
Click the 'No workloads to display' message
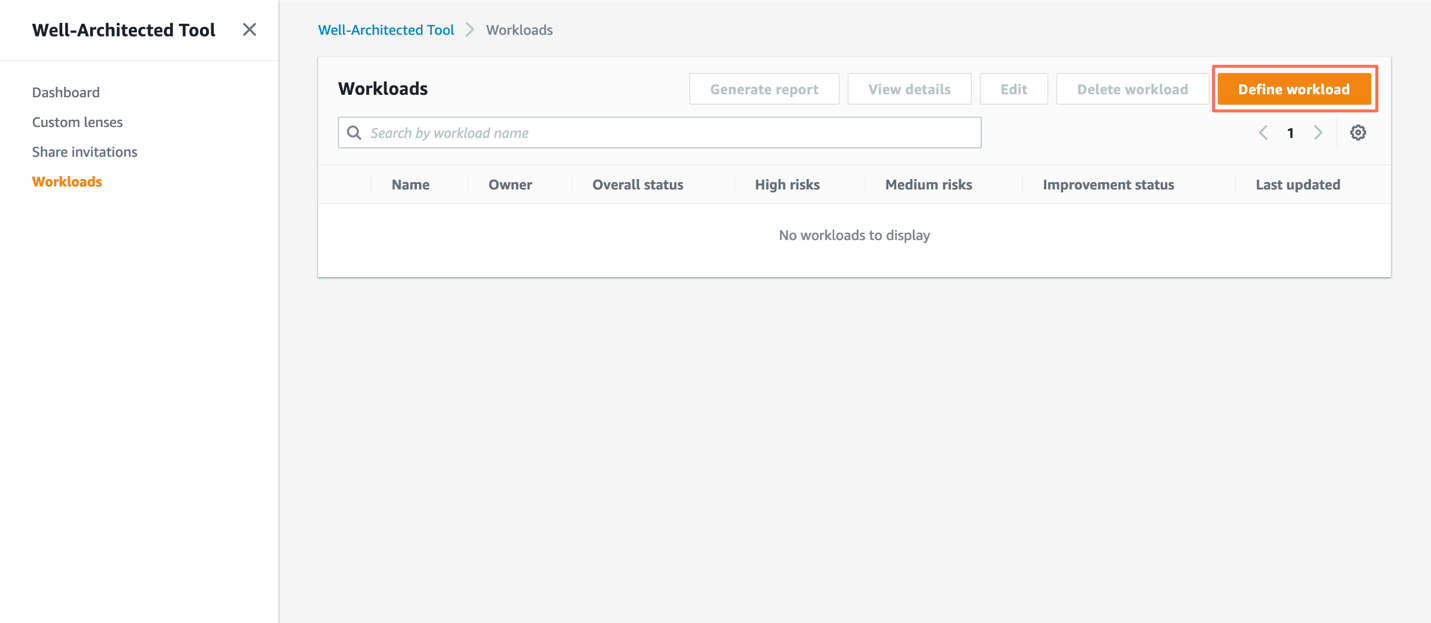854,235
